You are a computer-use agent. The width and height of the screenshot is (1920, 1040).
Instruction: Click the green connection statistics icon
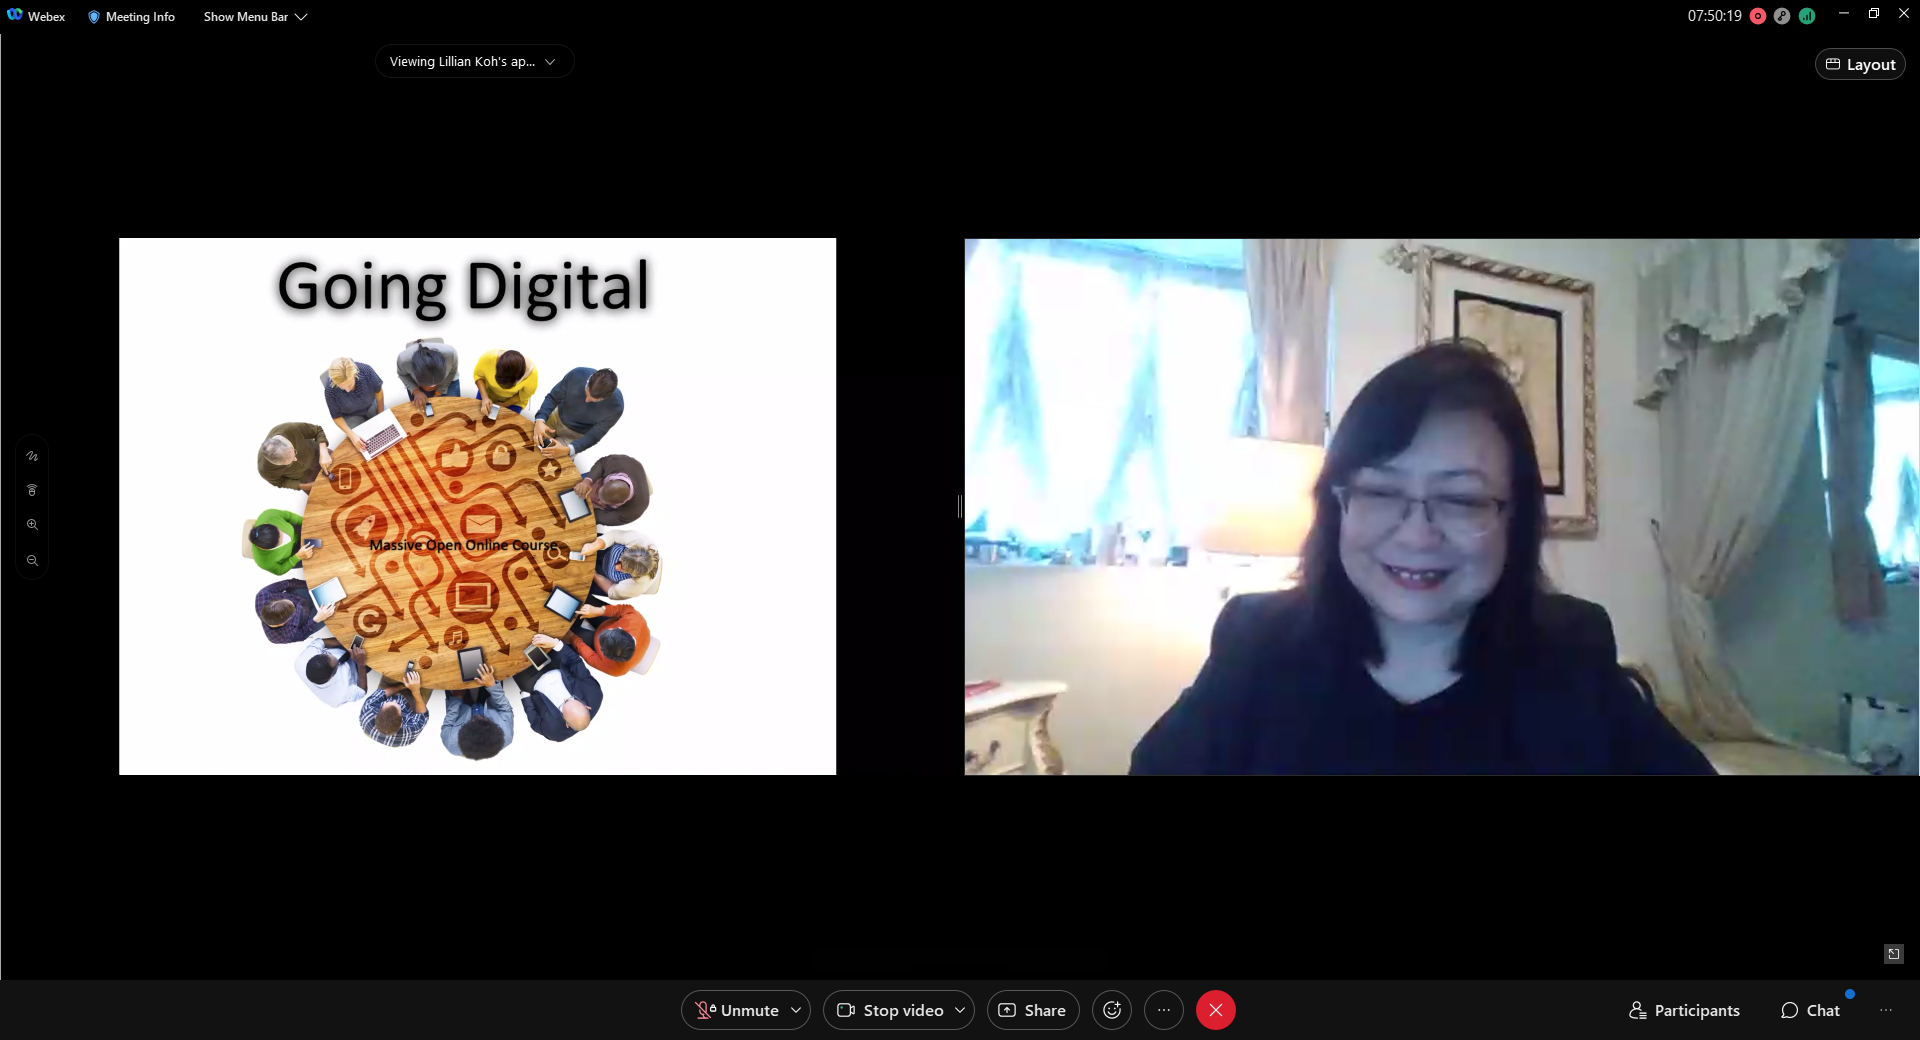[x=1807, y=16]
